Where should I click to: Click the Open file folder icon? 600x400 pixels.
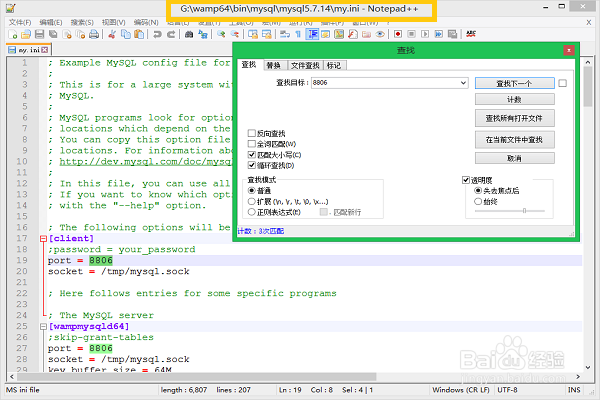pos(26,34)
